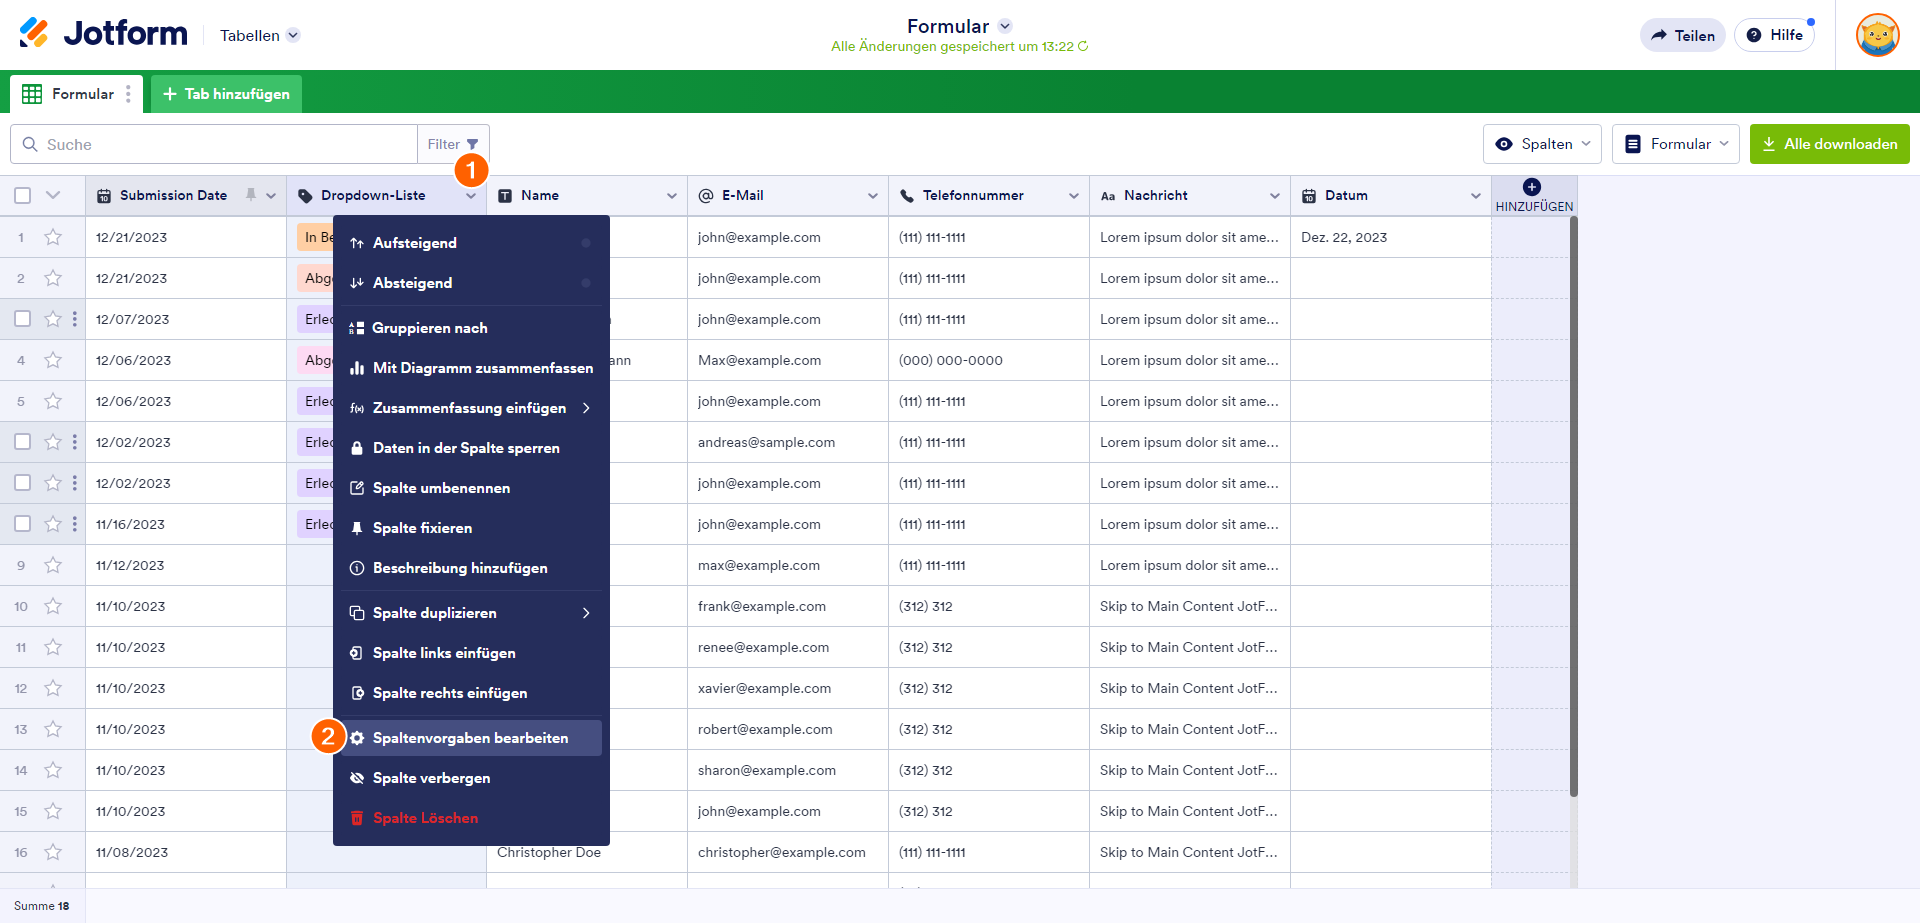Click the filter funnel icon
The image size is (1920, 923).
pos(473,144)
